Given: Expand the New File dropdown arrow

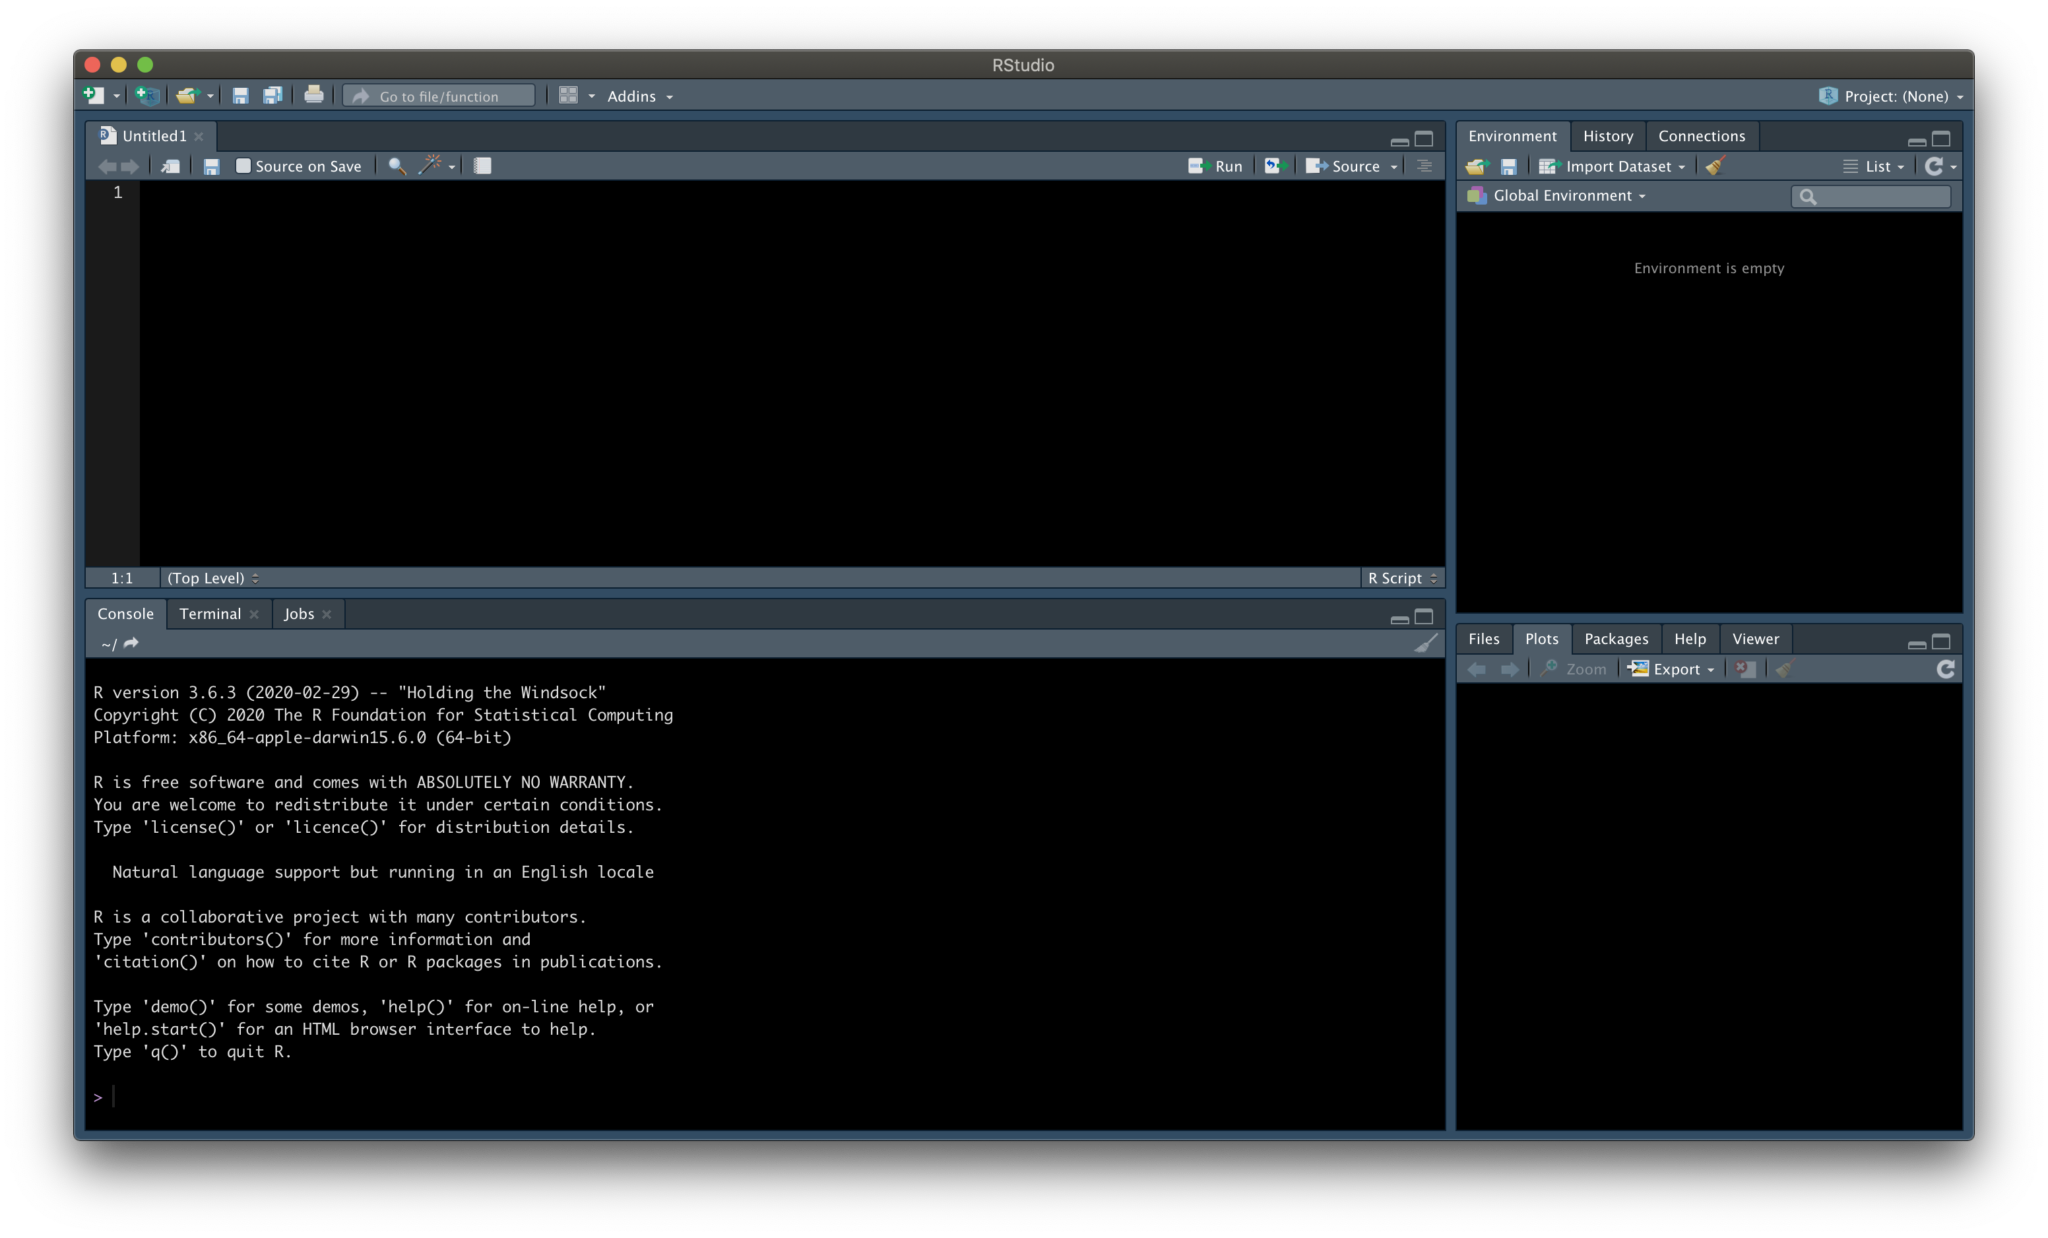Looking at the screenshot, I should click(116, 97).
